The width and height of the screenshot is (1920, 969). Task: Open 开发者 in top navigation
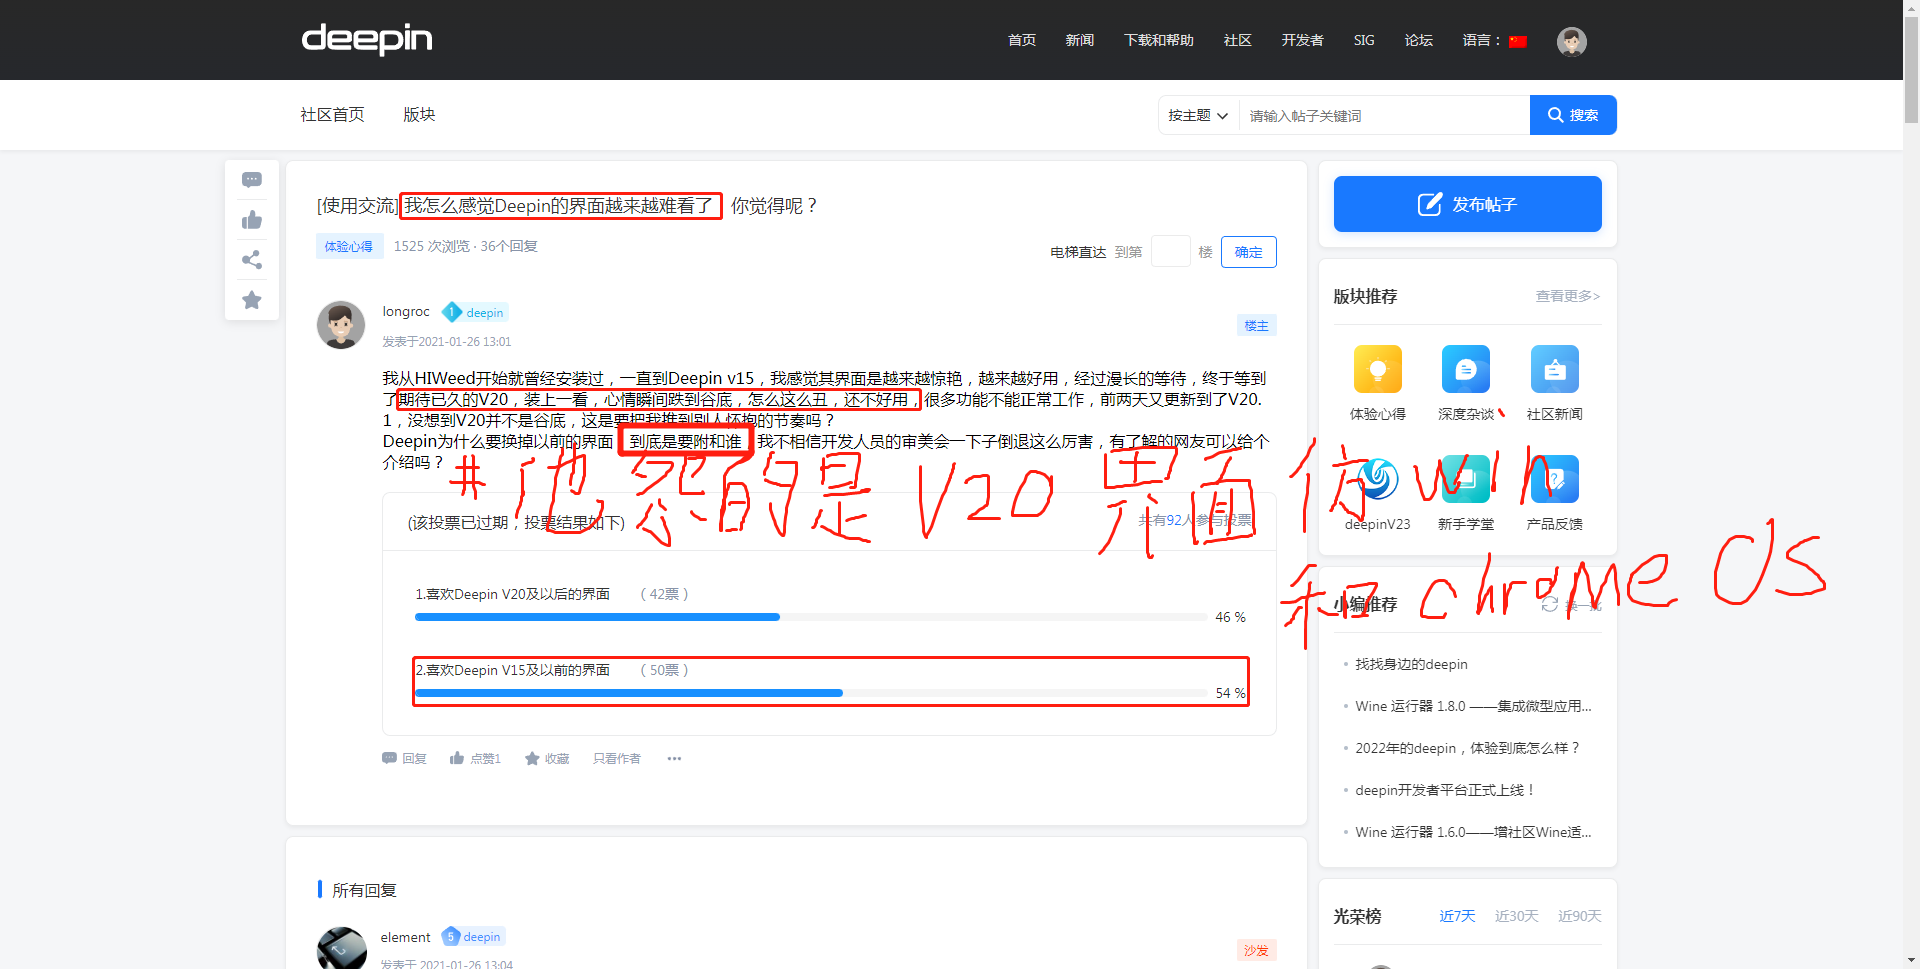click(x=1303, y=40)
